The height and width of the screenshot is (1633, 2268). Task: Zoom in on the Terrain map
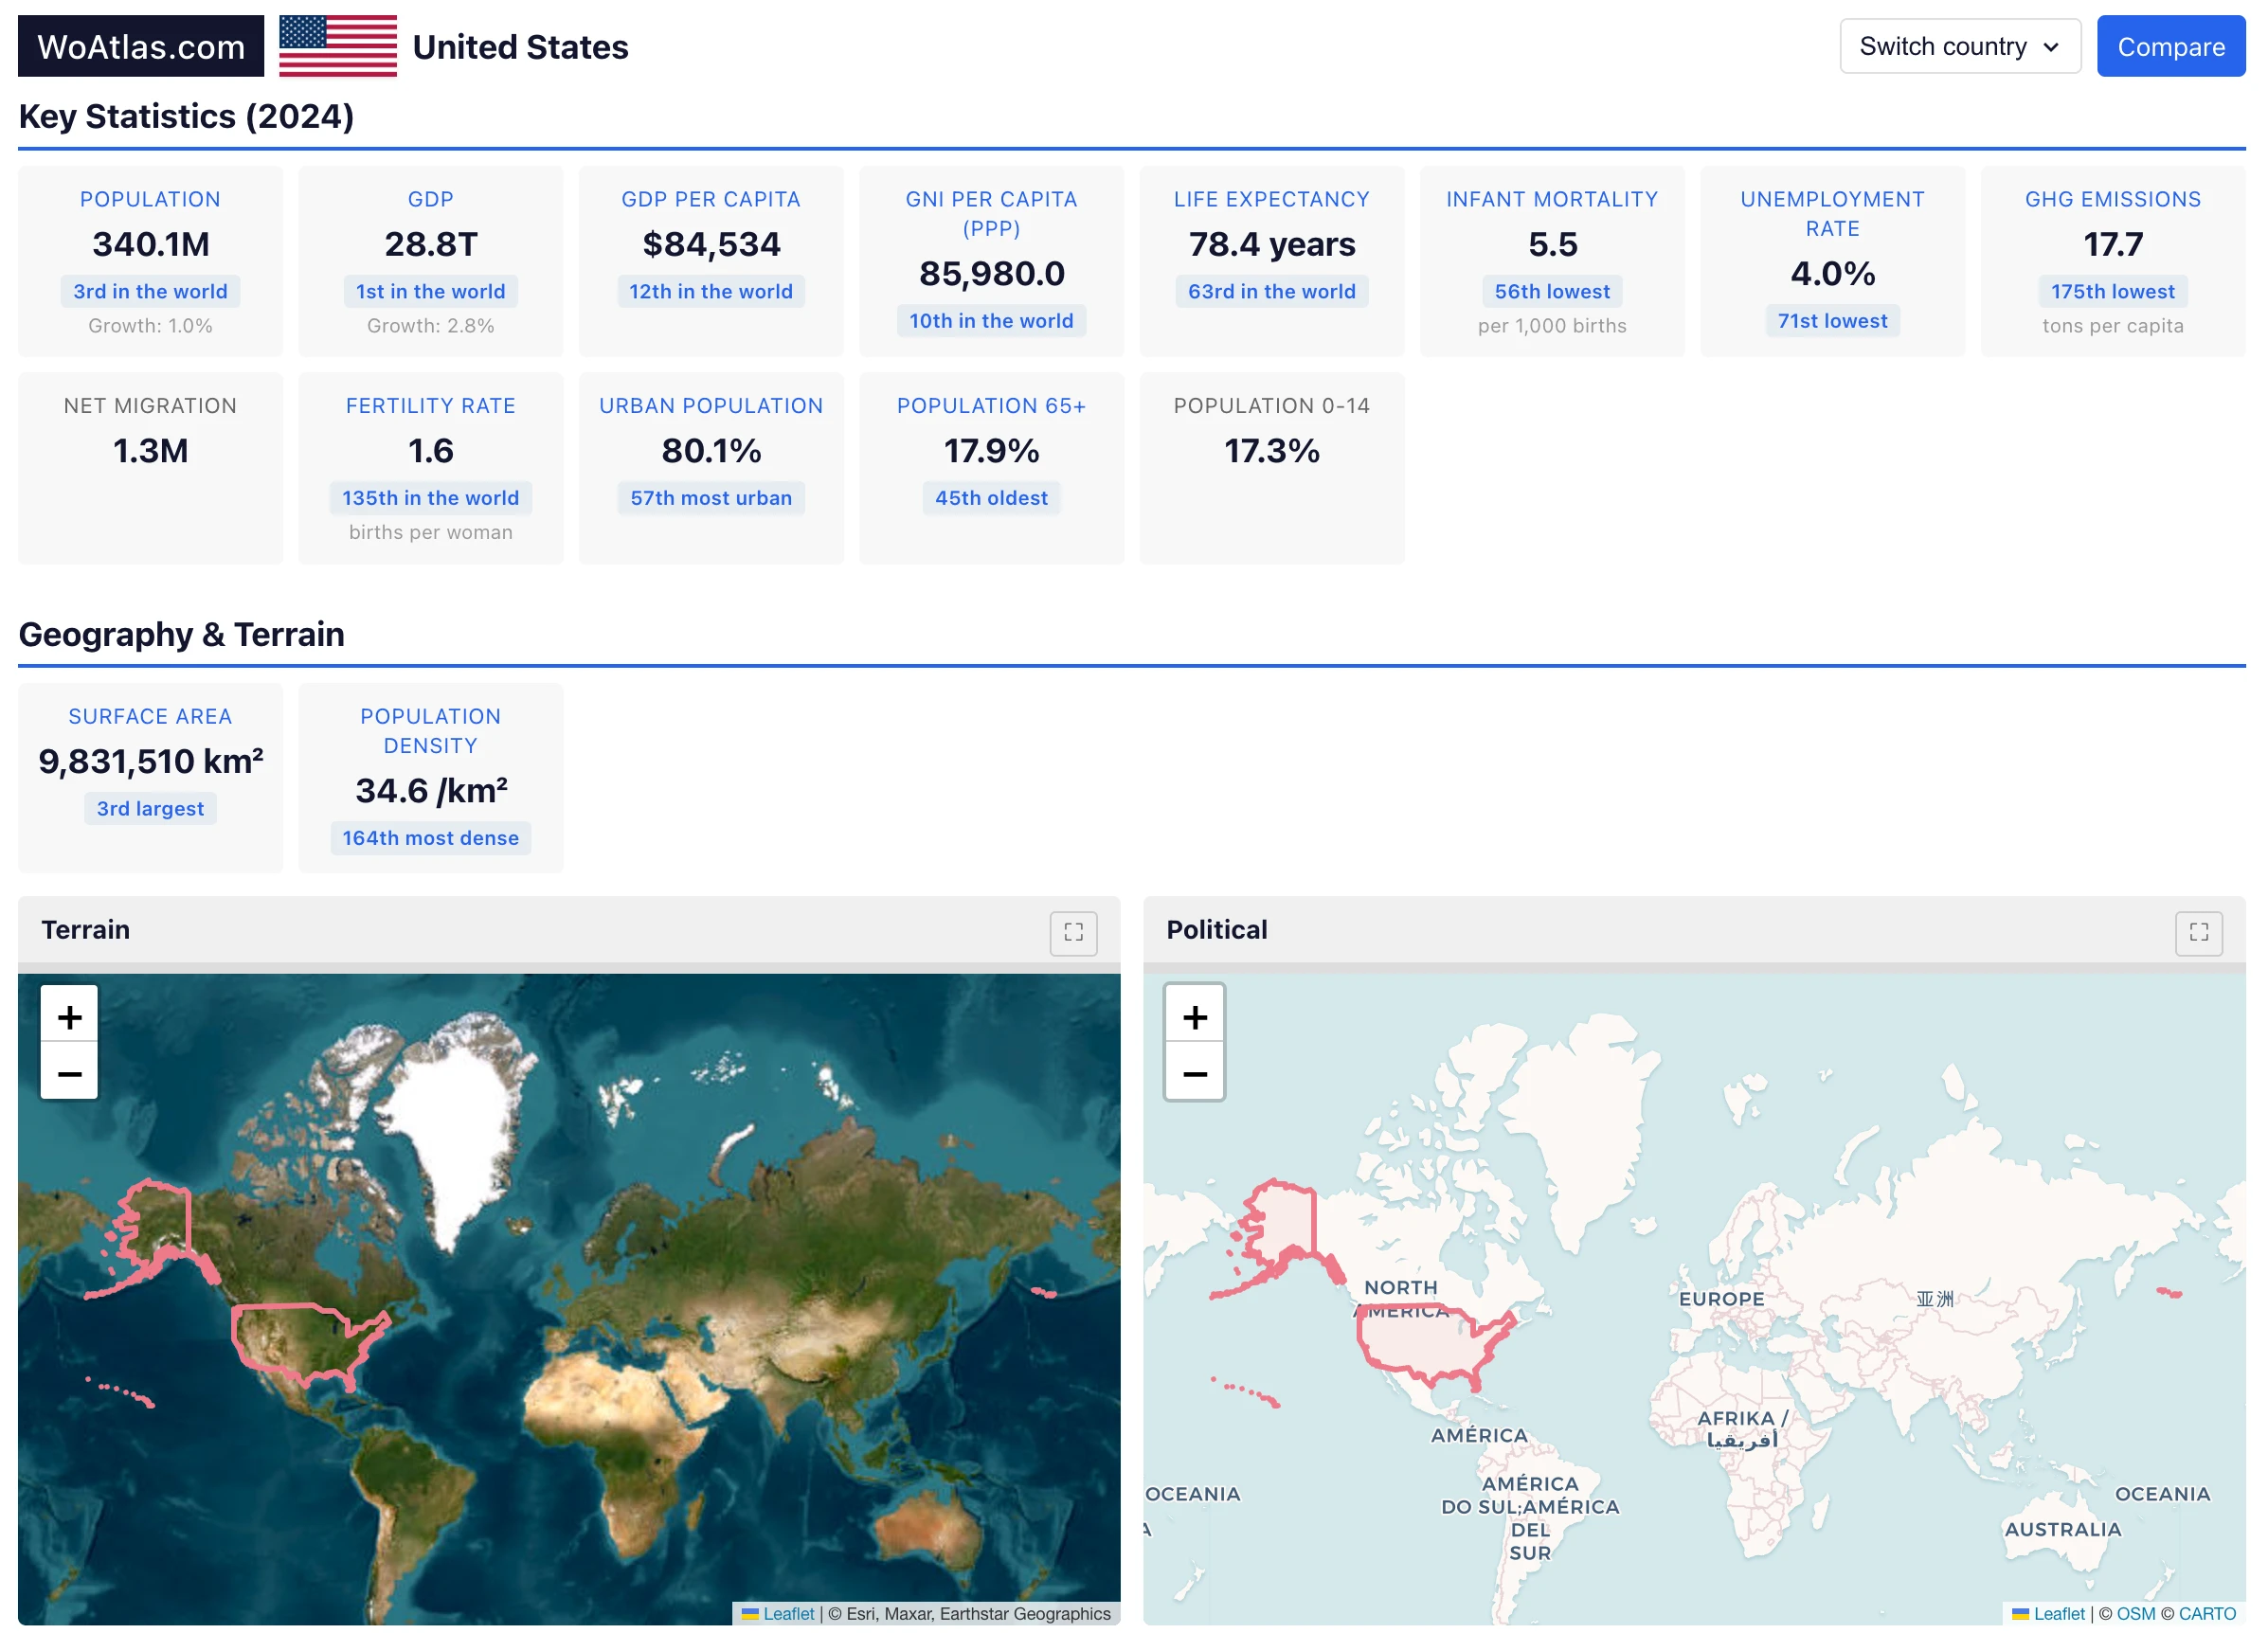pyautogui.click(x=69, y=1017)
